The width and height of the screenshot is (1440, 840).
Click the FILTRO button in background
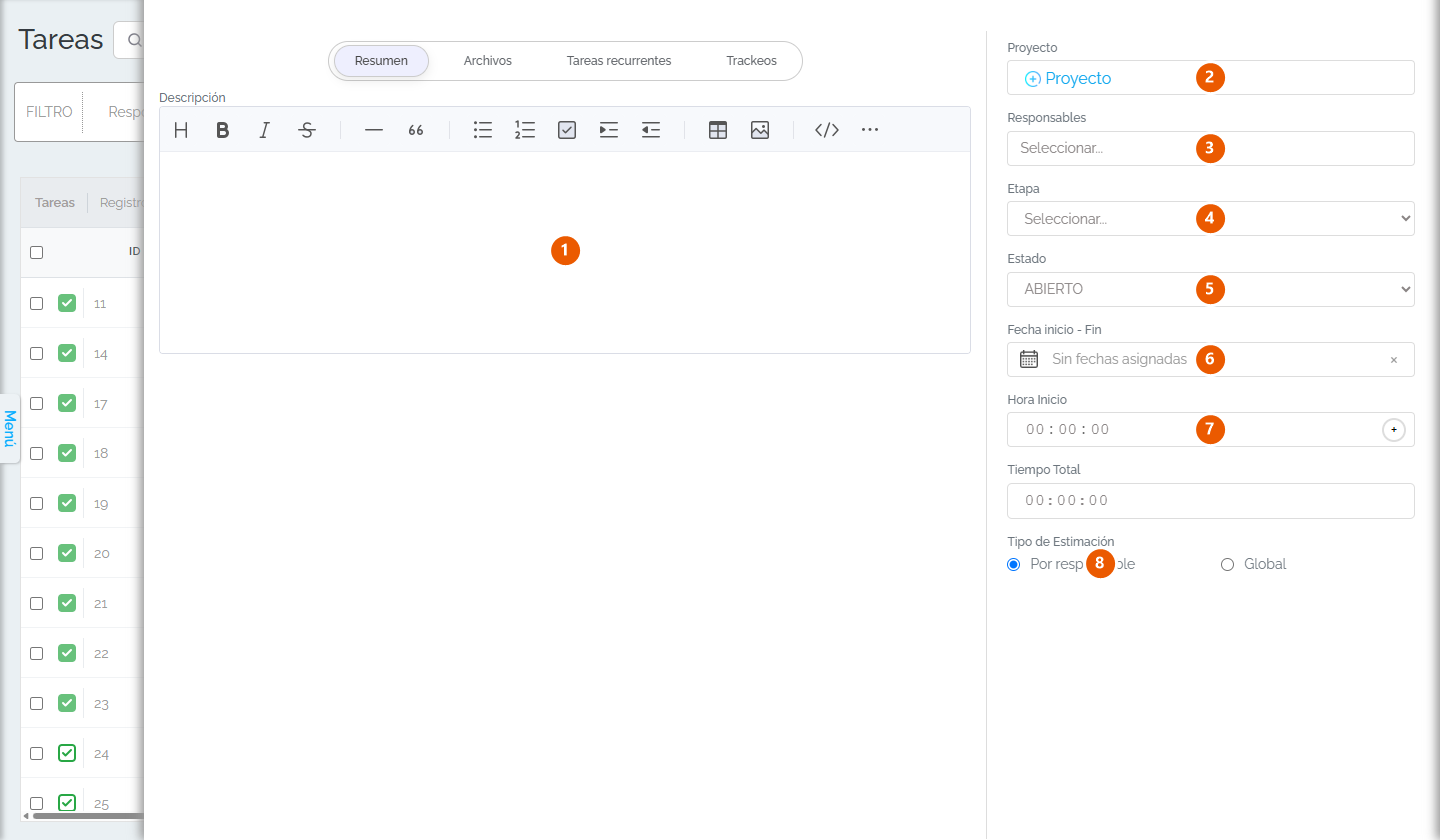[x=49, y=112]
